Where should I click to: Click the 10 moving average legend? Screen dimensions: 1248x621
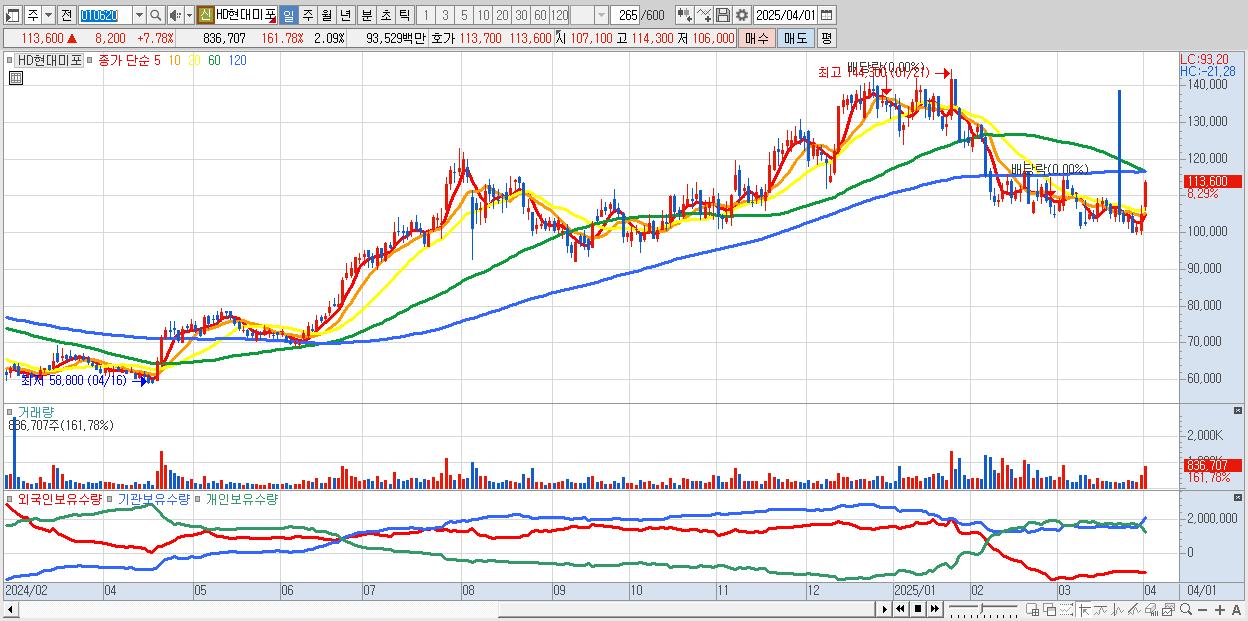tap(174, 60)
